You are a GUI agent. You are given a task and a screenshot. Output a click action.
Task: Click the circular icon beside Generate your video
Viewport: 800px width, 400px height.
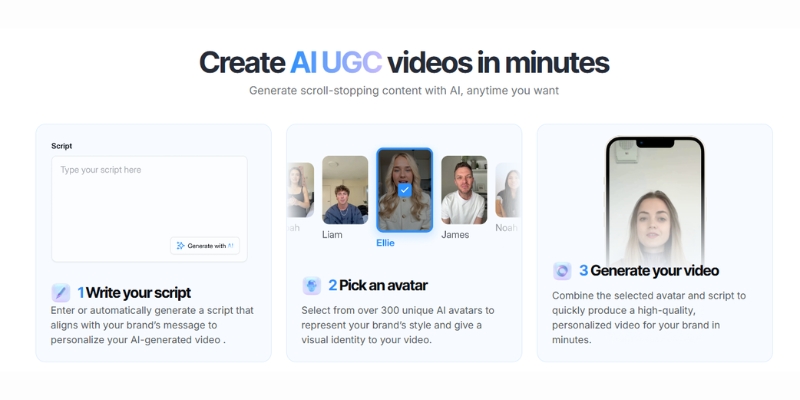tap(562, 271)
